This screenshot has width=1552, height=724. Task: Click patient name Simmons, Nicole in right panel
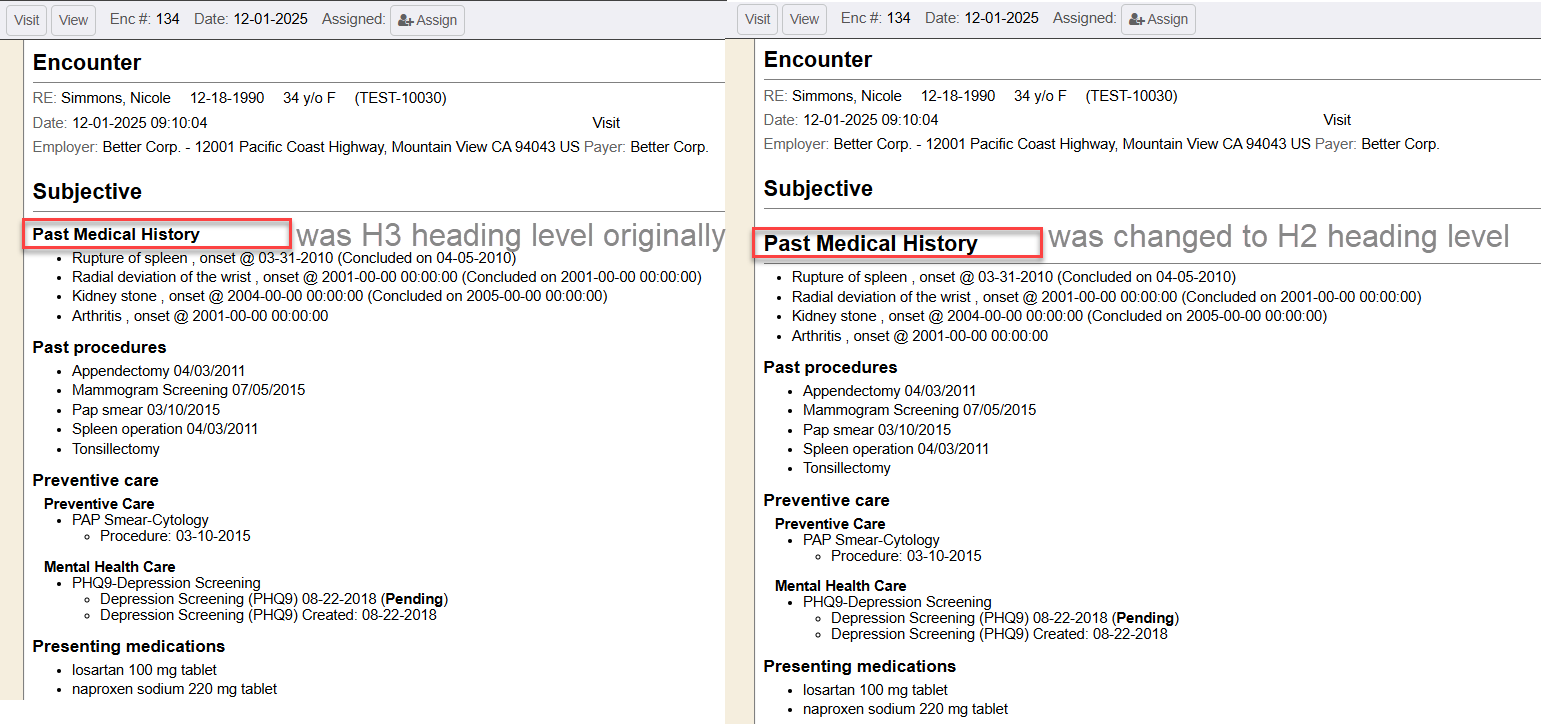846,96
